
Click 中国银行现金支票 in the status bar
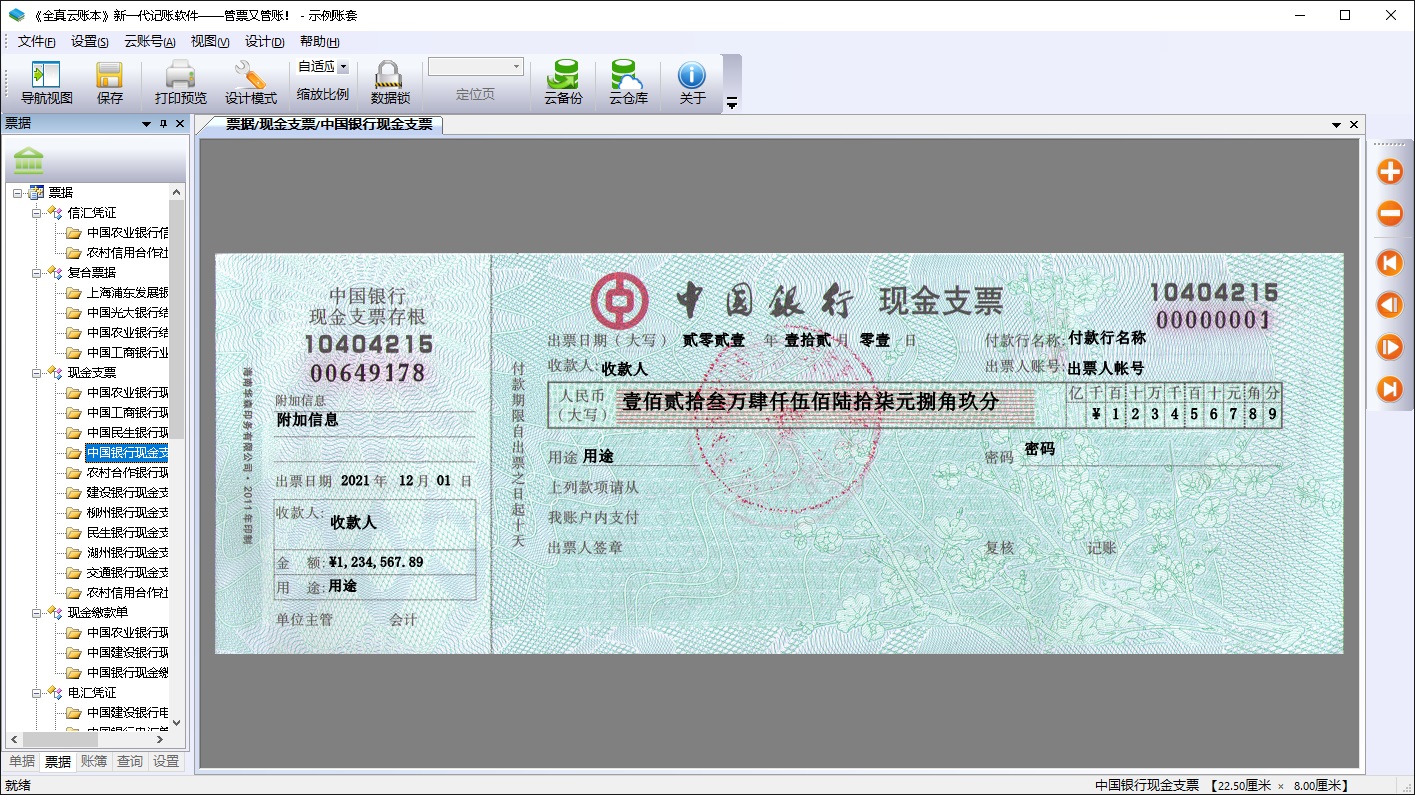1147,785
